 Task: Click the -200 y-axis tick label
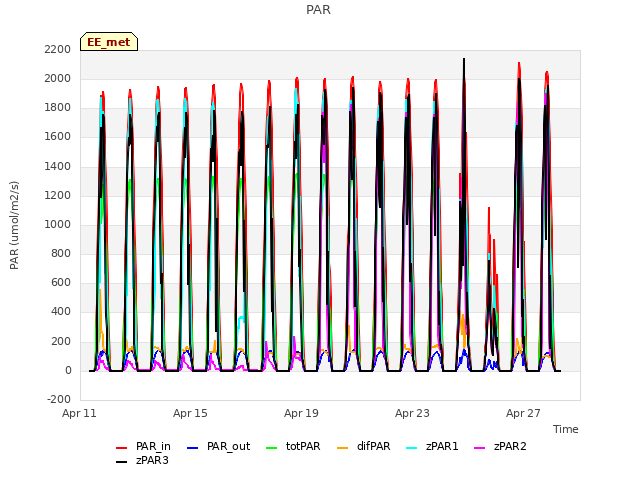(59, 400)
